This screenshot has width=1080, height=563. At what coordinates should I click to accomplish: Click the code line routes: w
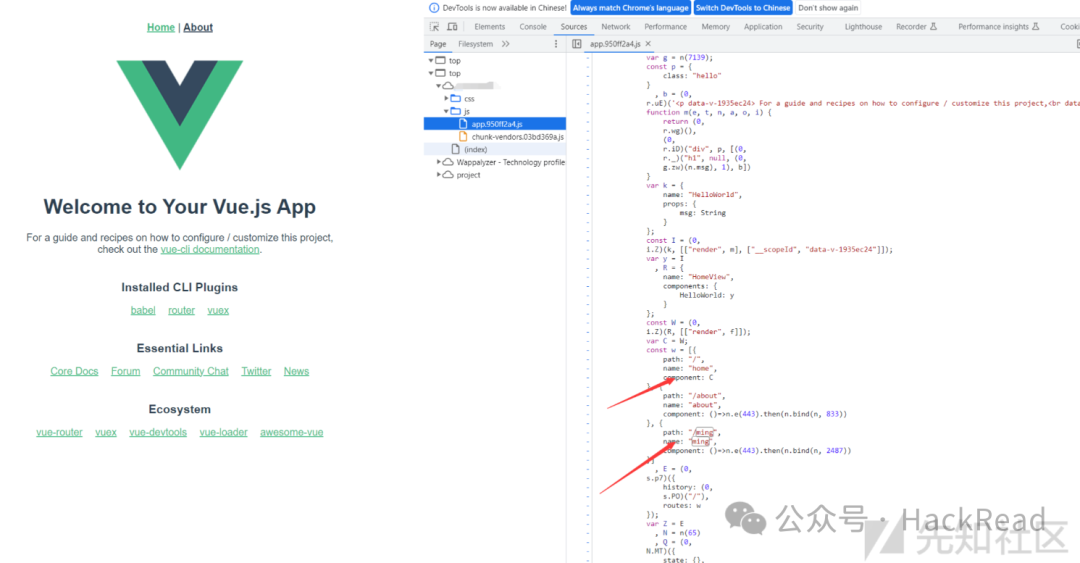tap(682, 505)
